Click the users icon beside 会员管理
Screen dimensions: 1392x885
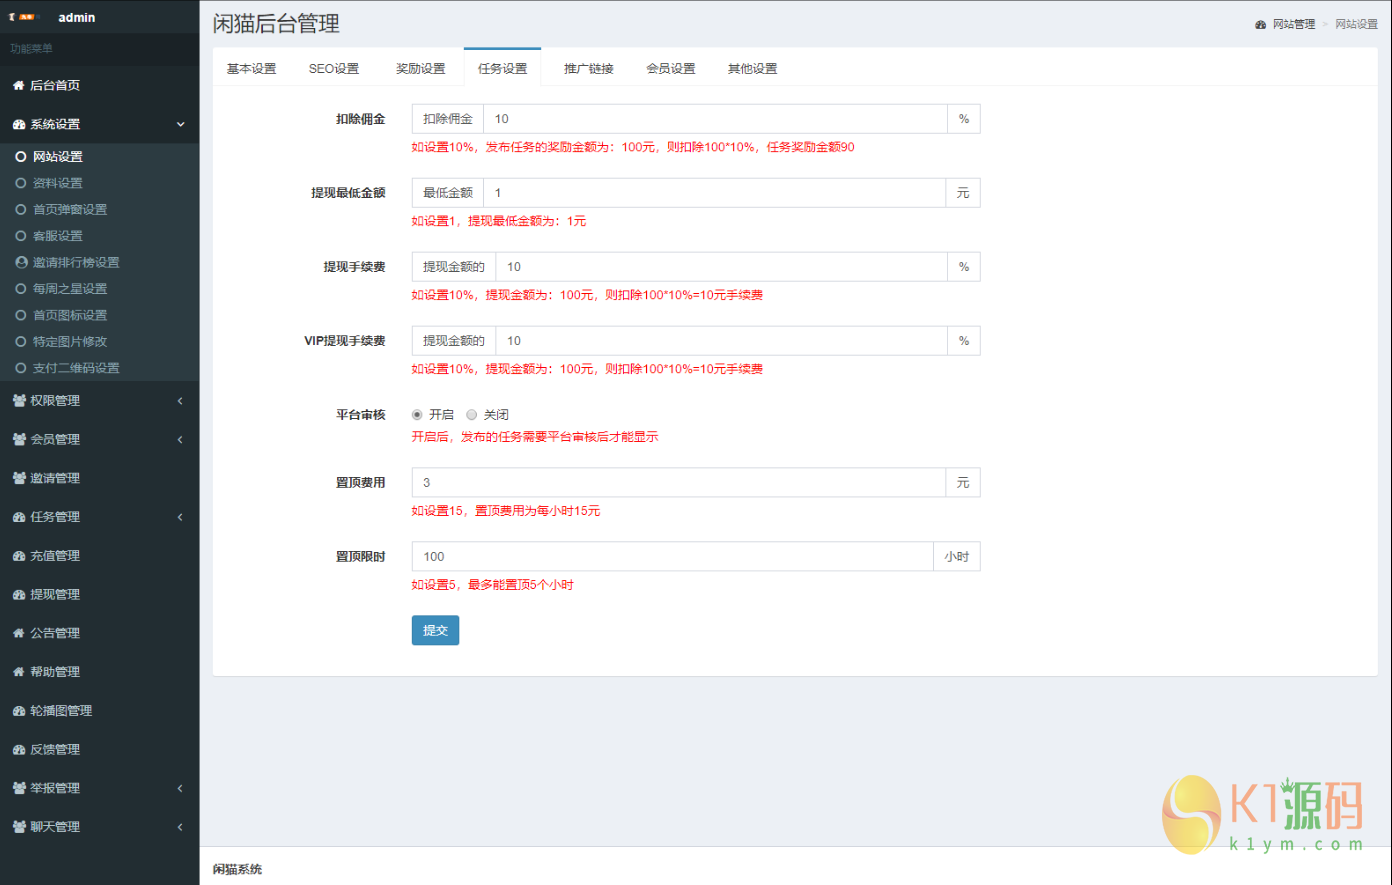19,440
